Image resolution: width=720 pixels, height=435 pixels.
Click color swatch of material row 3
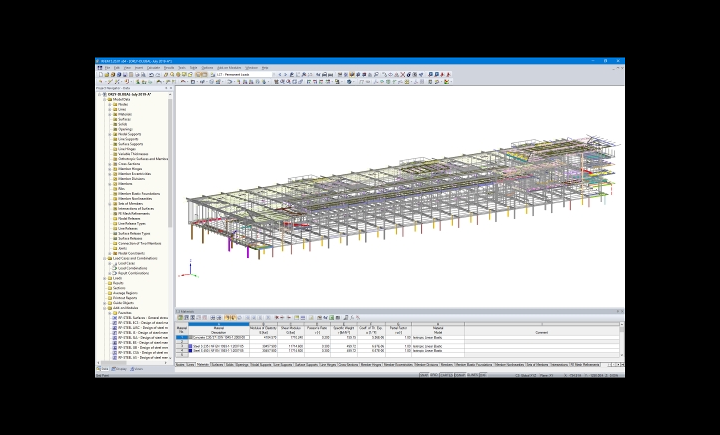191,346
